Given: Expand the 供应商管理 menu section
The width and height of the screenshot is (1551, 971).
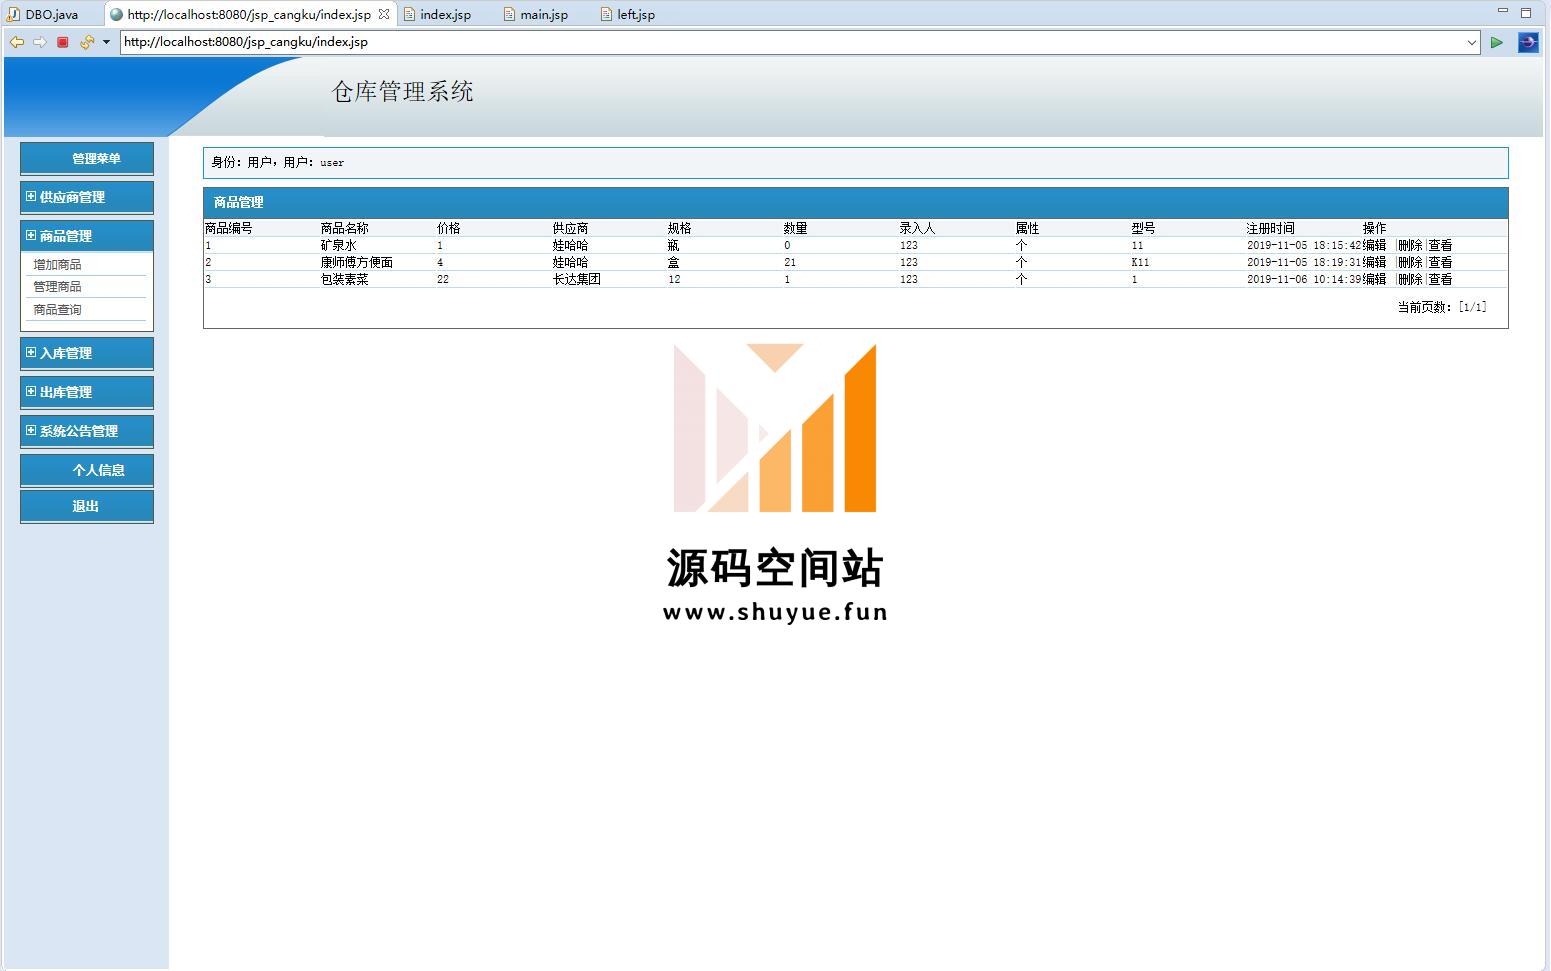Looking at the screenshot, I should pos(87,197).
